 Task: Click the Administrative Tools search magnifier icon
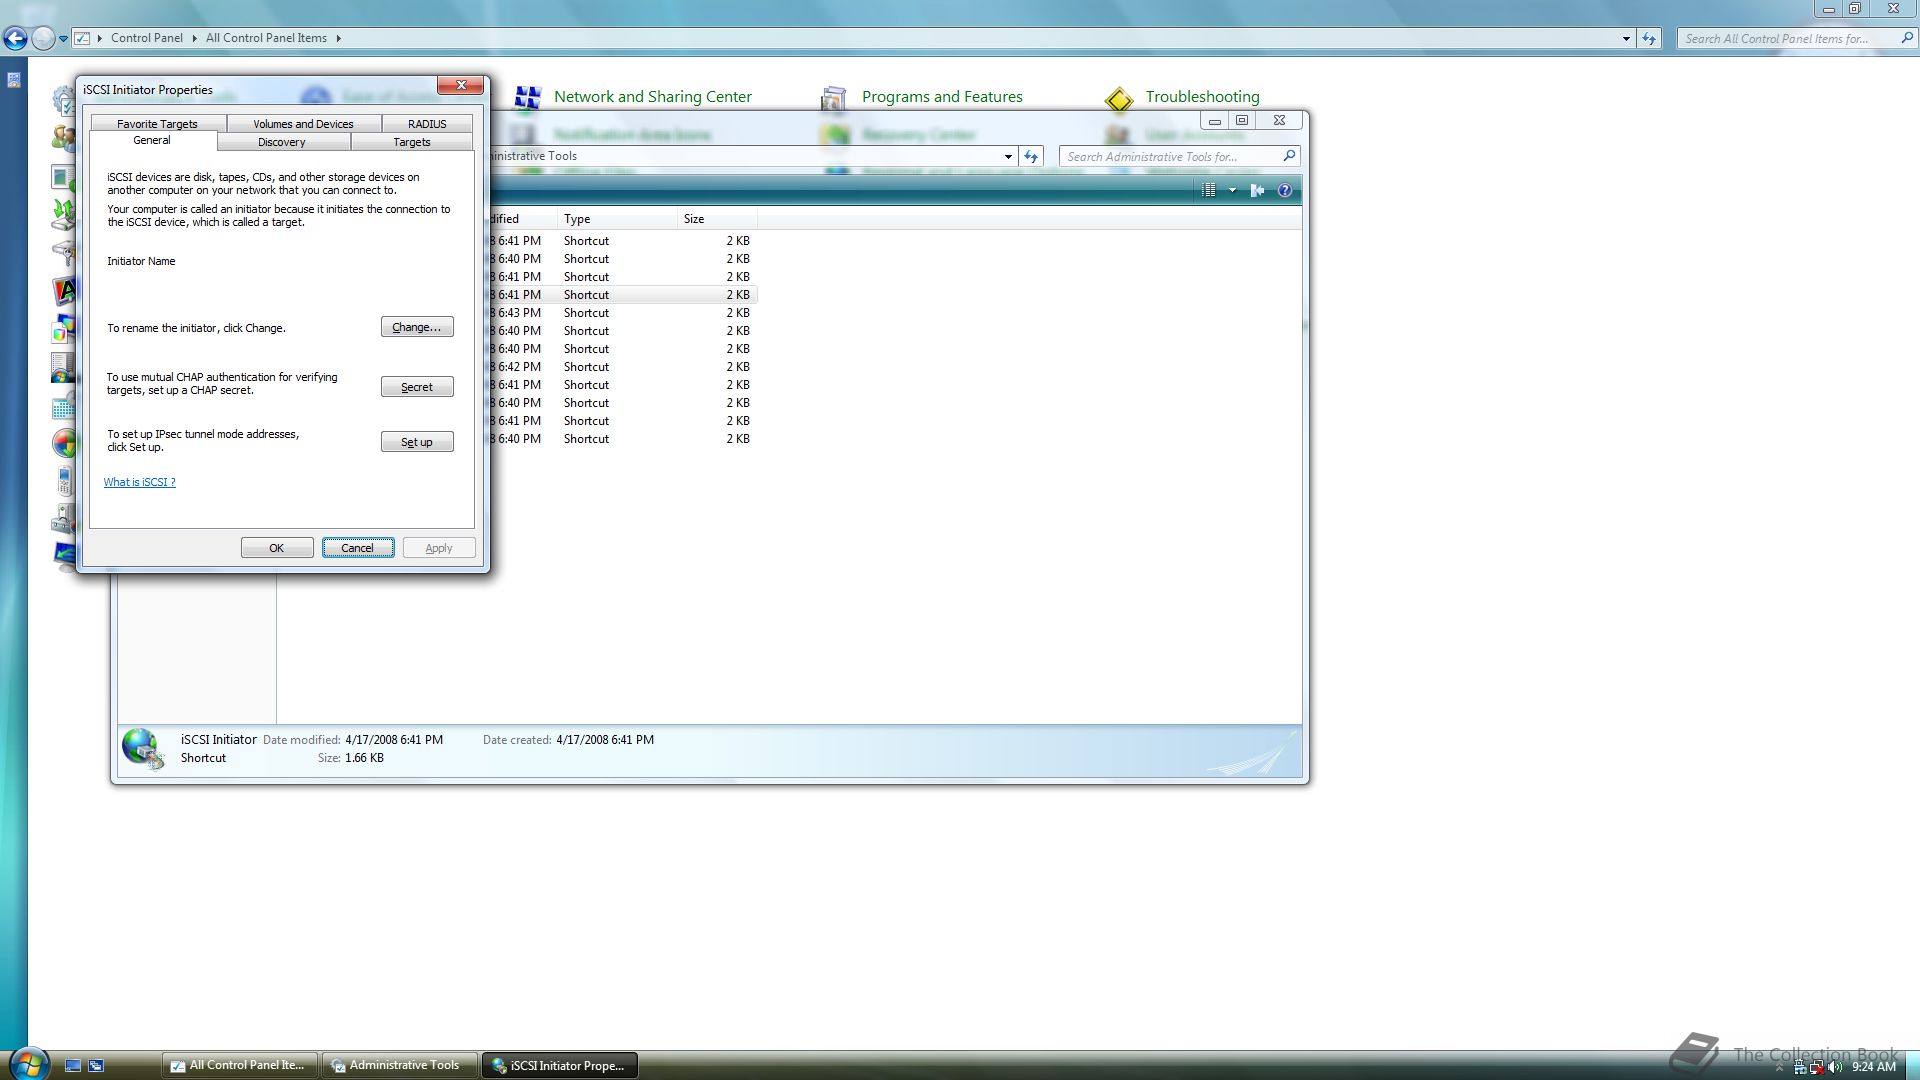point(1289,156)
